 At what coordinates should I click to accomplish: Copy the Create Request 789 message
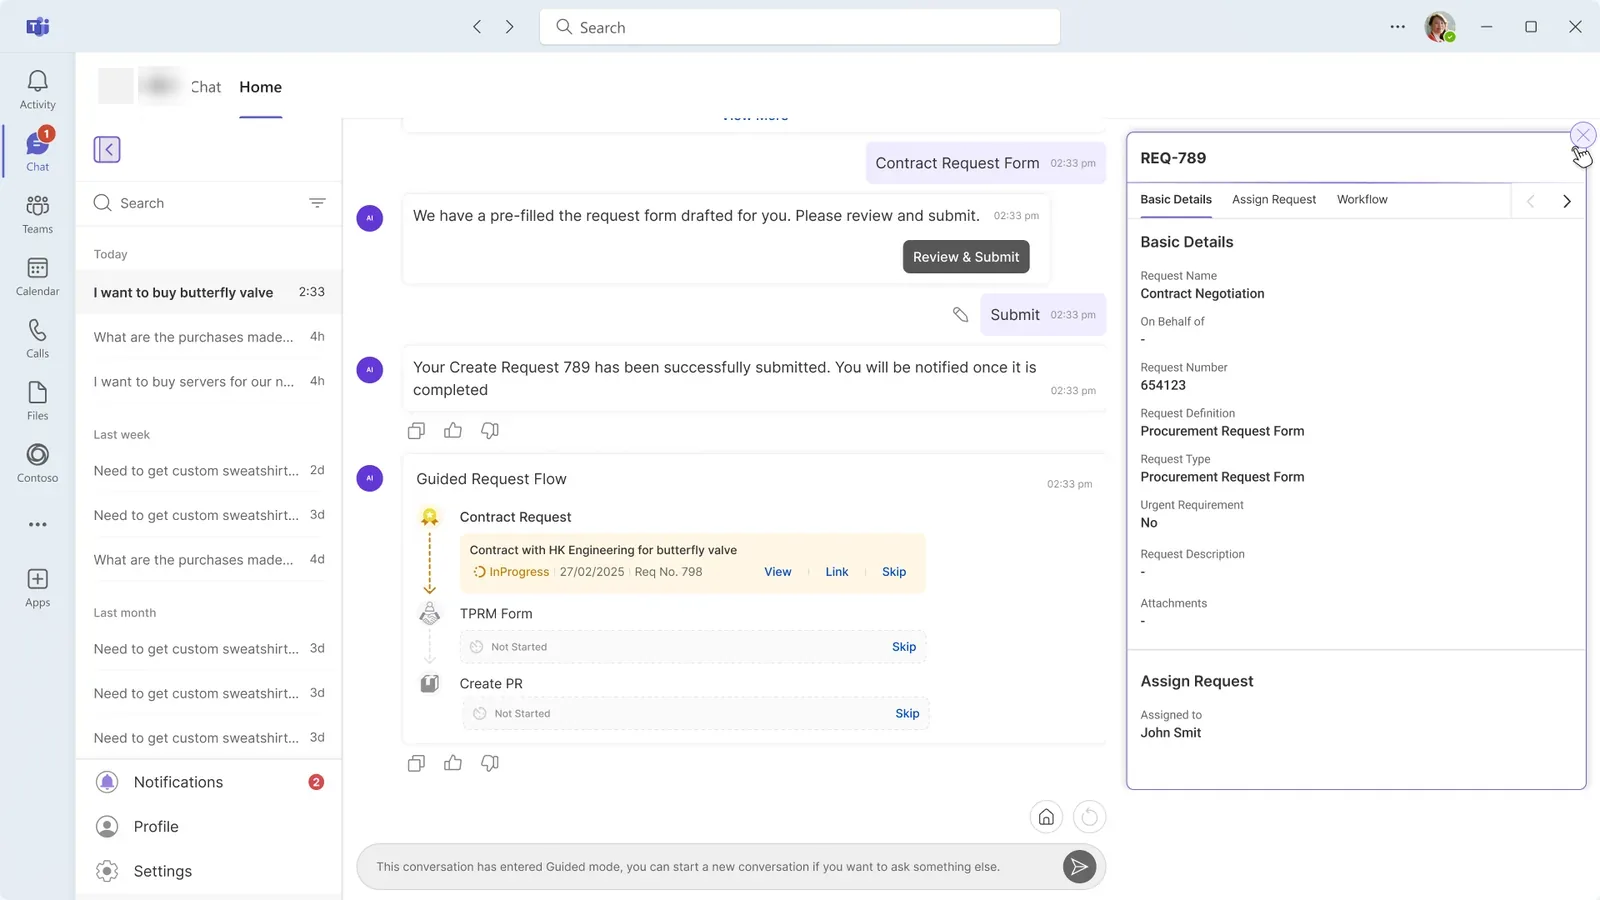[x=416, y=430]
